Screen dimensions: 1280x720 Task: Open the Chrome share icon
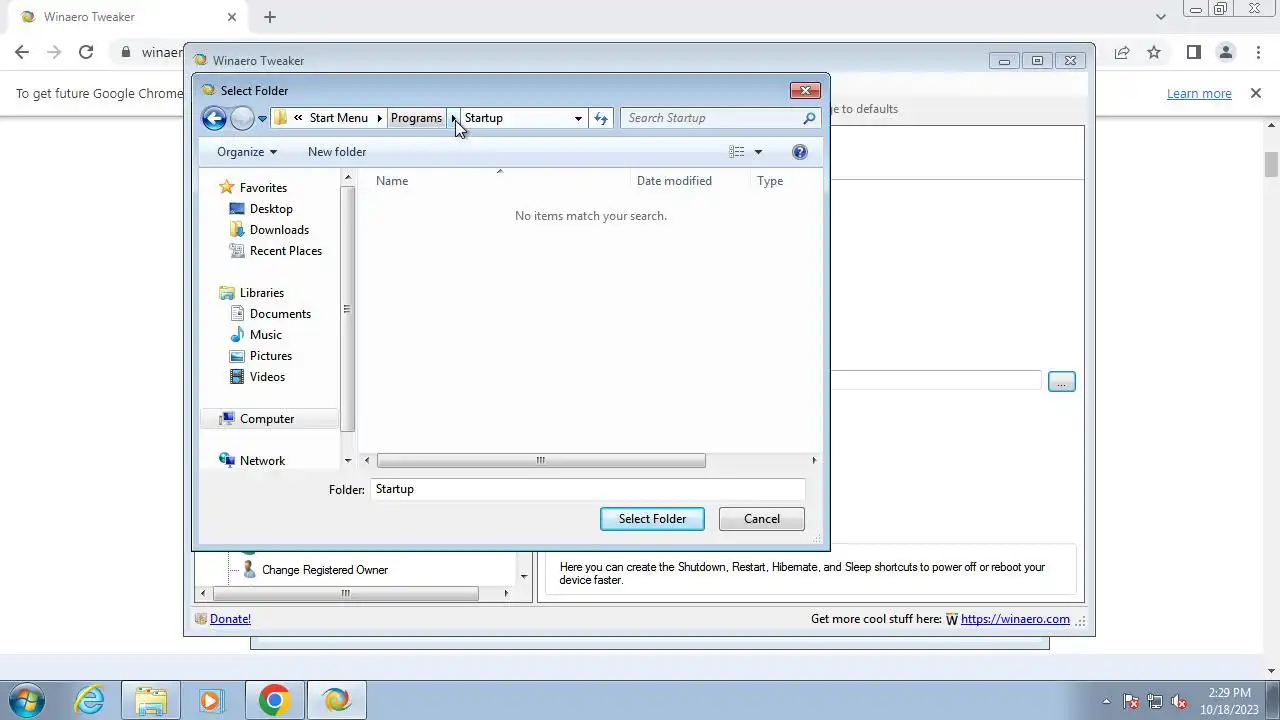[x=1122, y=53]
